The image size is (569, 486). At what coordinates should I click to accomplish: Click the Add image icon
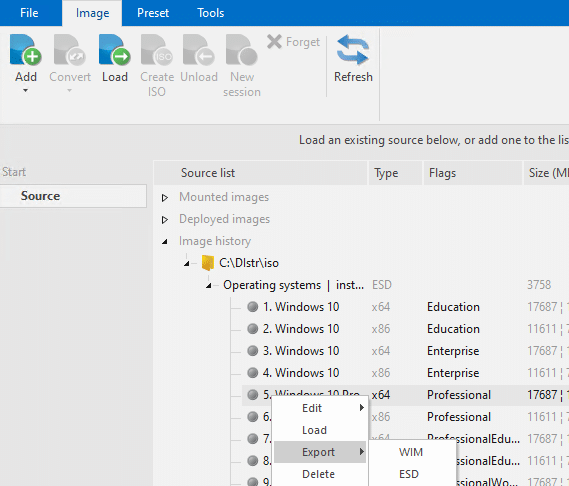[x=25, y=50]
